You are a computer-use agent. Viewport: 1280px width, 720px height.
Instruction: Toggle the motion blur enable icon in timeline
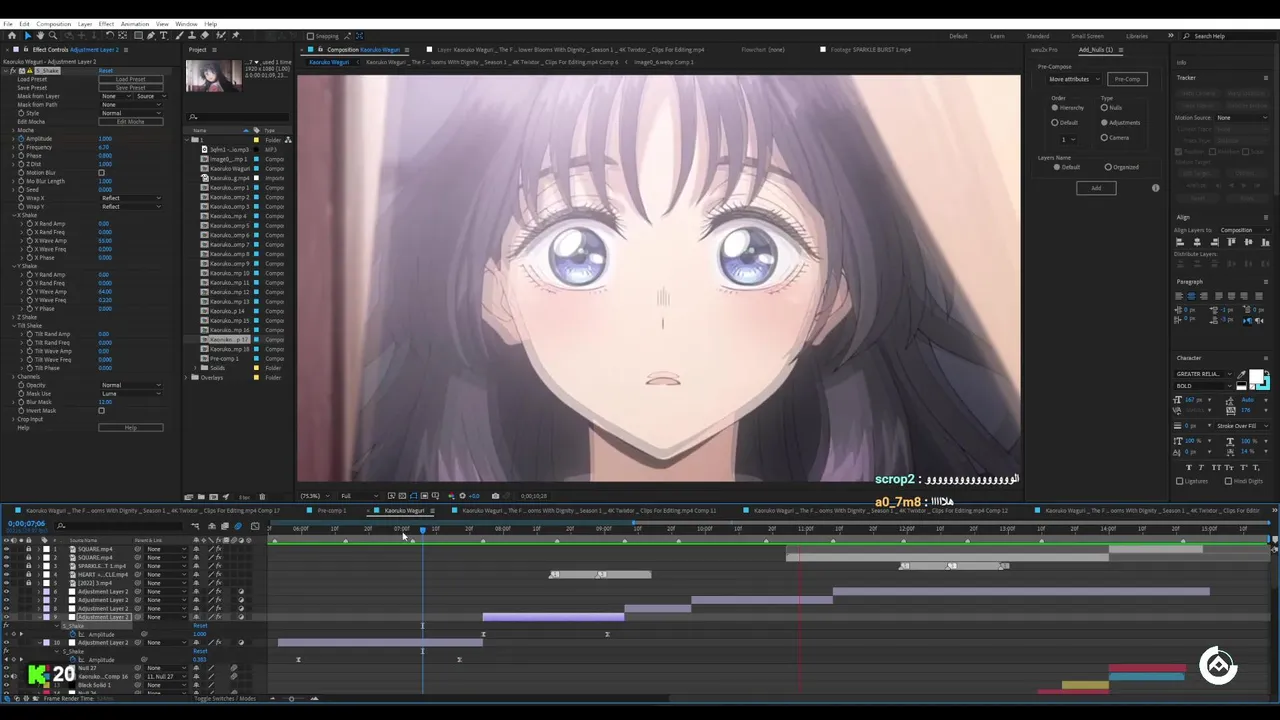238,526
